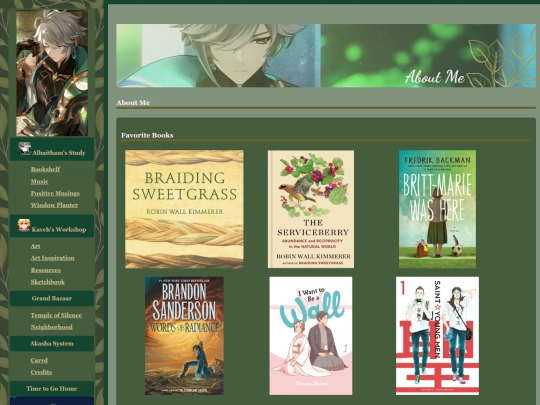Go to the Art Inspiration page
Image resolution: width=540 pixels, height=405 pixels.
coord(52,258)
